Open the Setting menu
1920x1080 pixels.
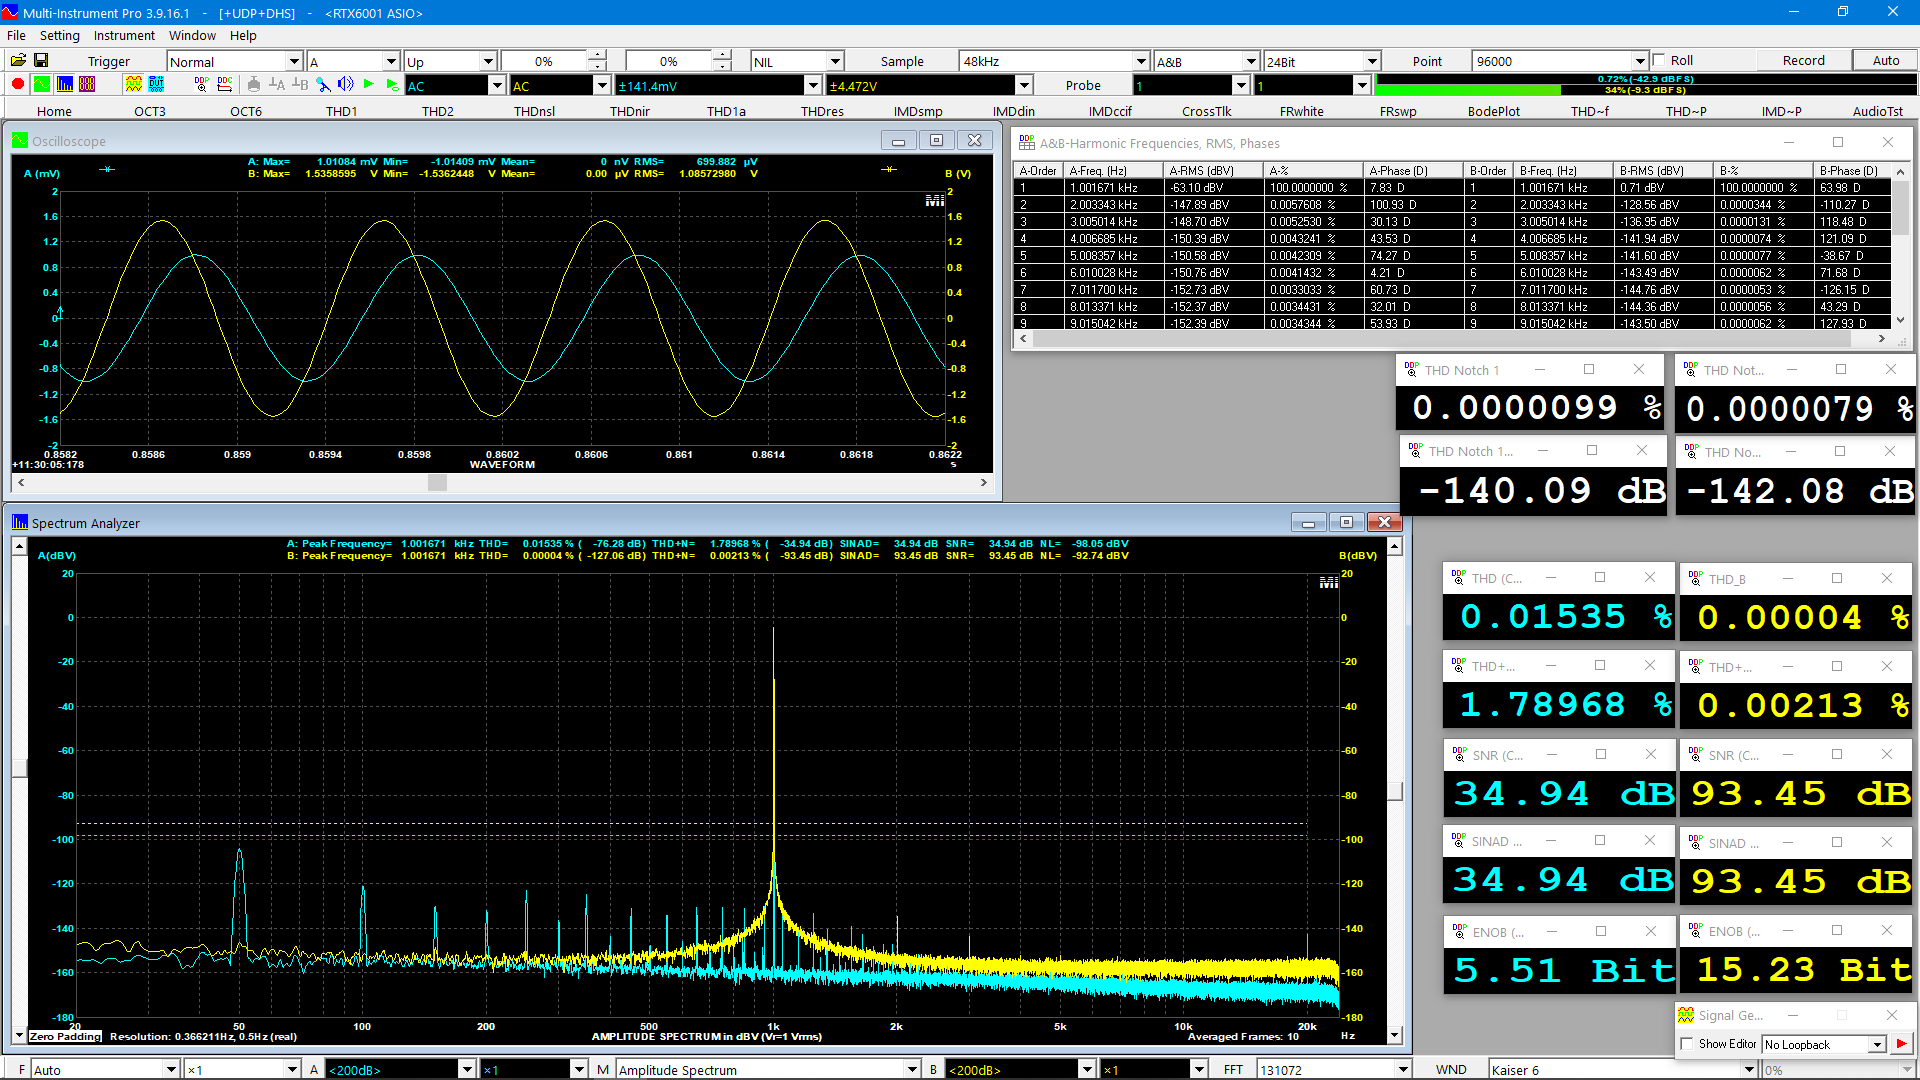60,35
